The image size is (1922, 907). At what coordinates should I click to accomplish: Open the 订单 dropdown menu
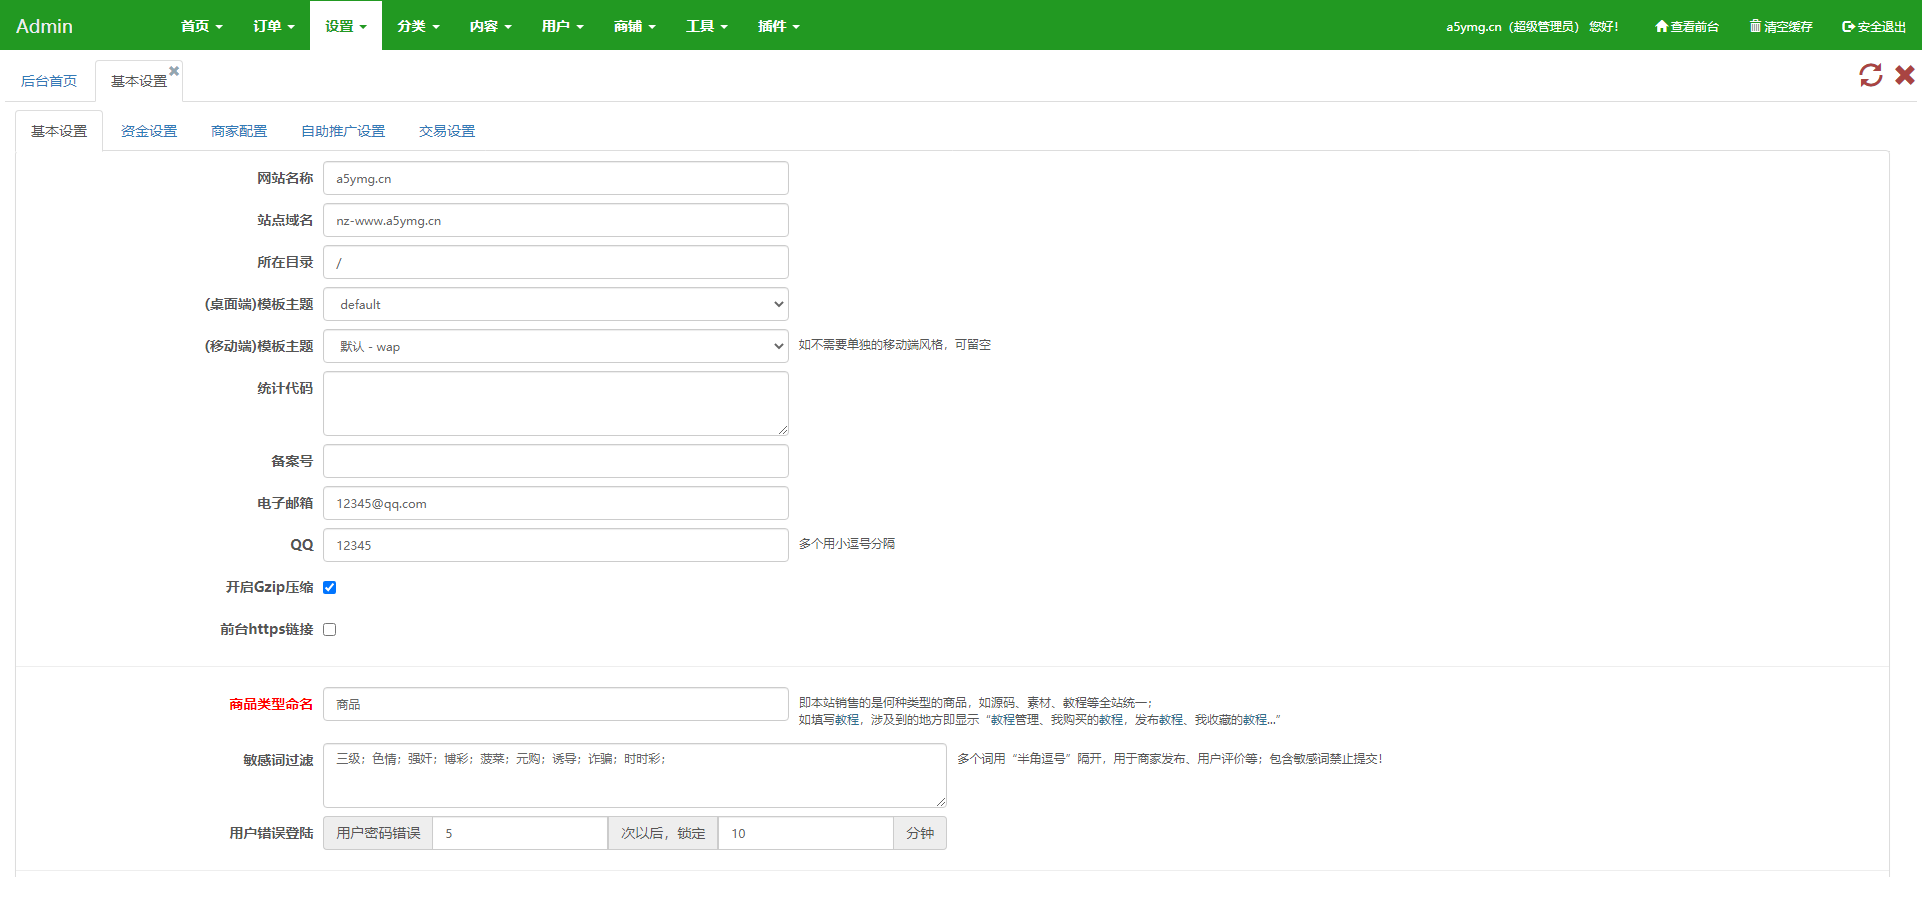pyautogui.click(x=273, y=26)
